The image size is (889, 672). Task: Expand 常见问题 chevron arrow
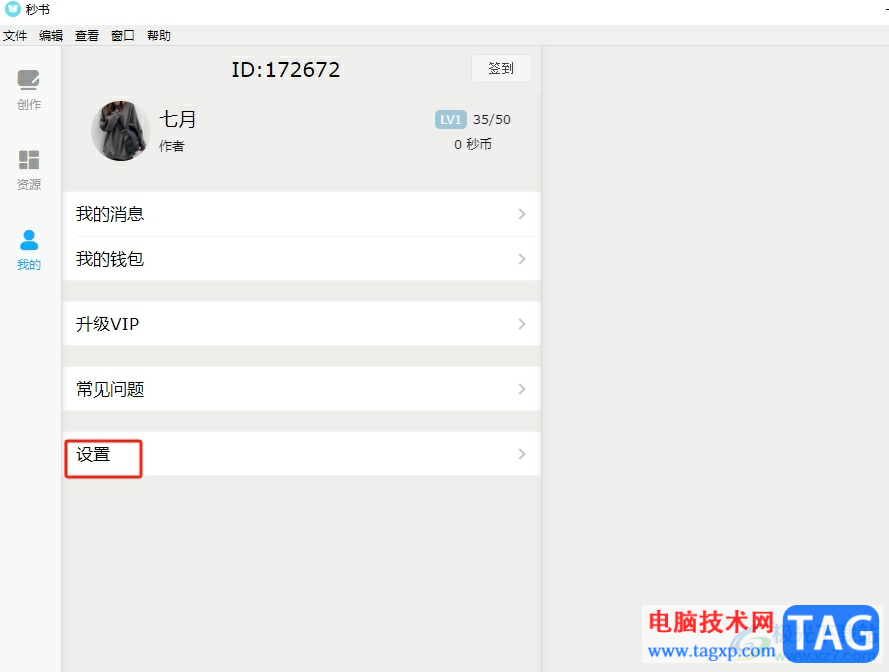[522, 389]
